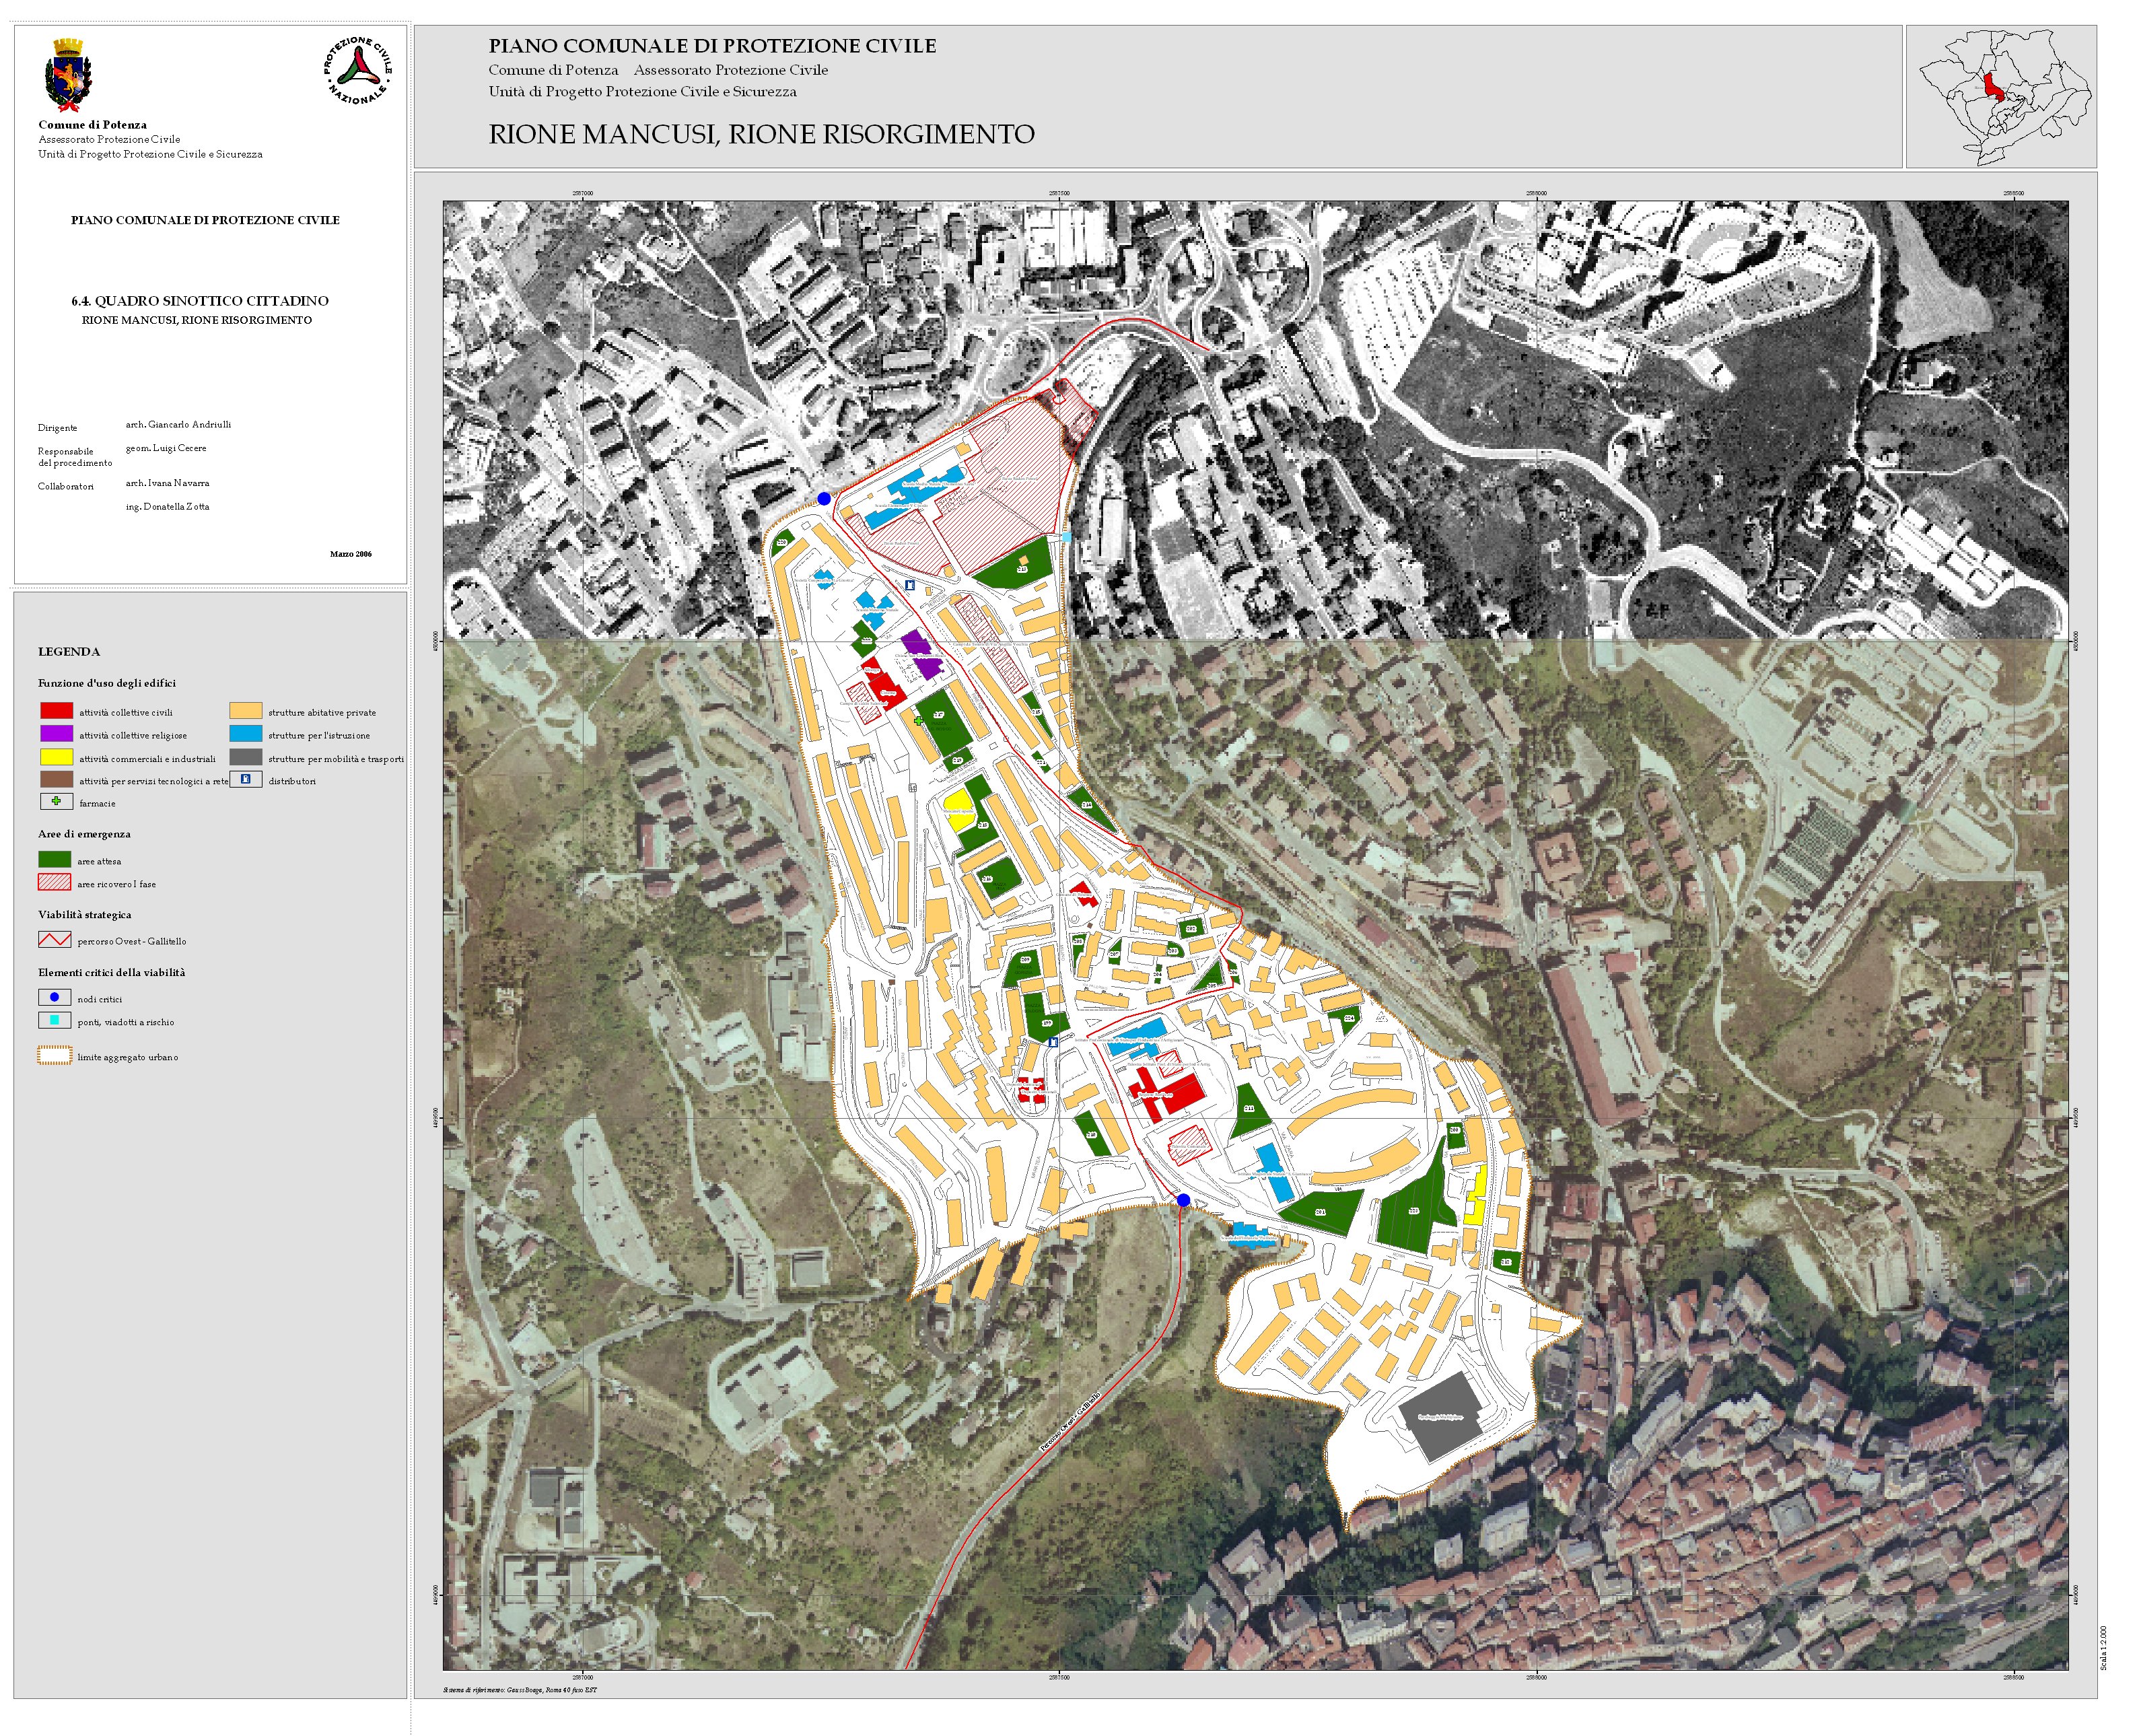This screenshot has height=1736, width=2137.
Task: Click the ponti, viadotti a rischio cyan icon
Action: tap(54, 1021)
